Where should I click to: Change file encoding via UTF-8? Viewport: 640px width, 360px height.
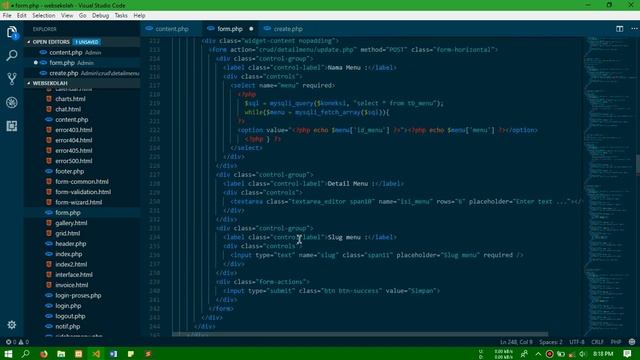tap(577, 342)
